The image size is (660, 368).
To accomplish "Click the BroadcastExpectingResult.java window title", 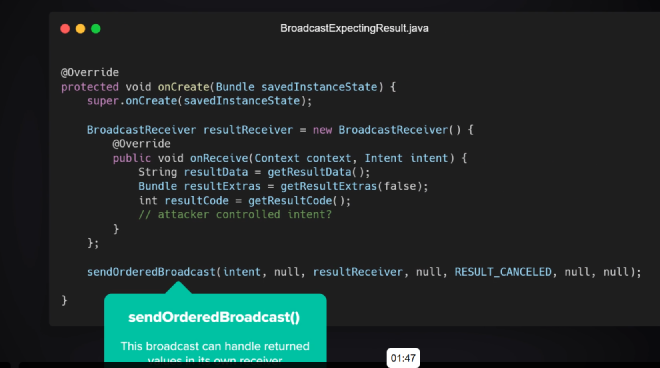I will click(354, 28).
